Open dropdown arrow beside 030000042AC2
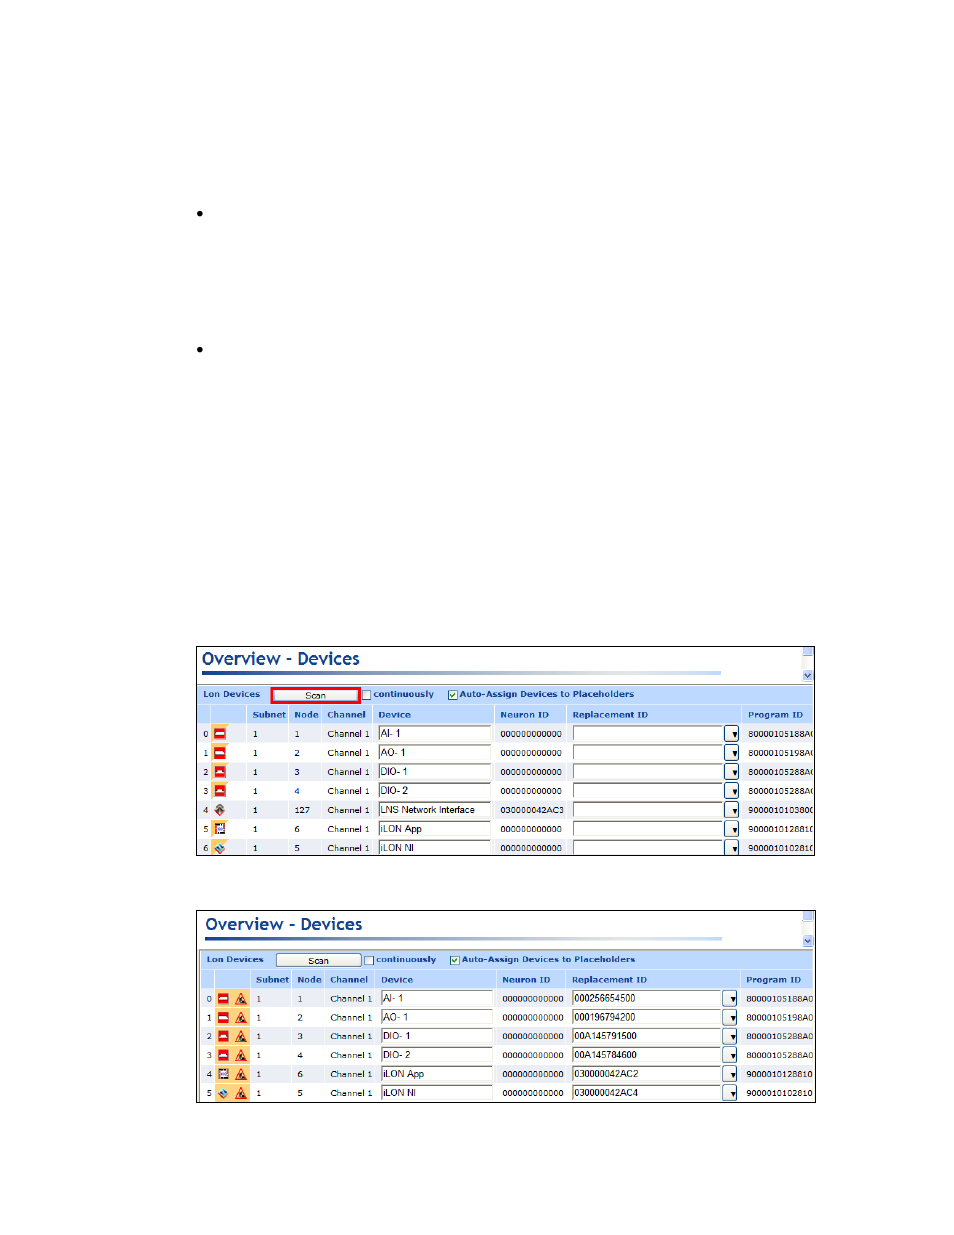 pos(730,1075)
